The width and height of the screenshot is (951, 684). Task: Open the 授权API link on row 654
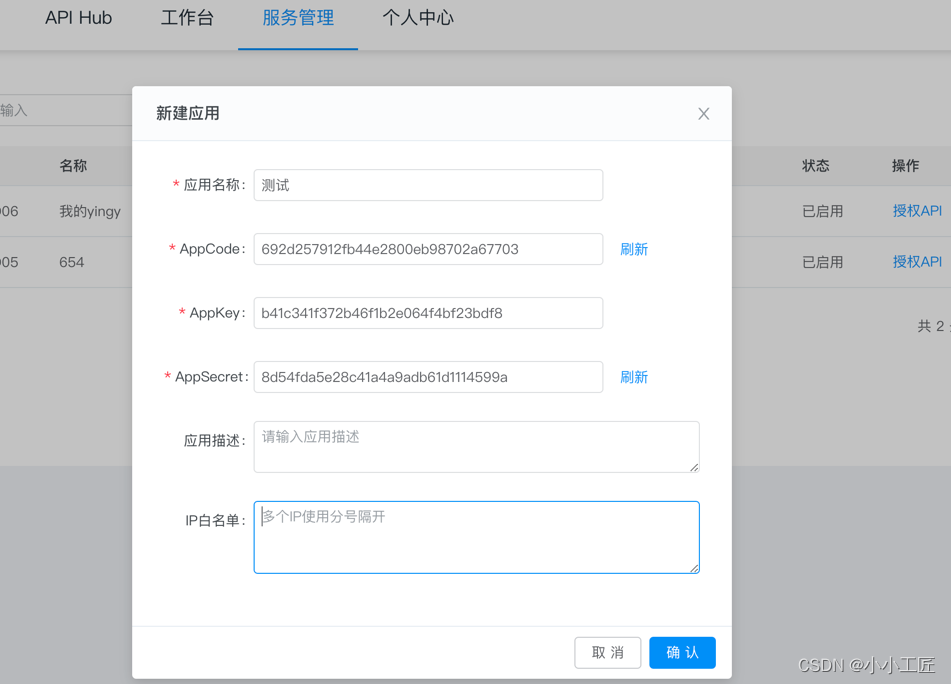click(916, 261)
